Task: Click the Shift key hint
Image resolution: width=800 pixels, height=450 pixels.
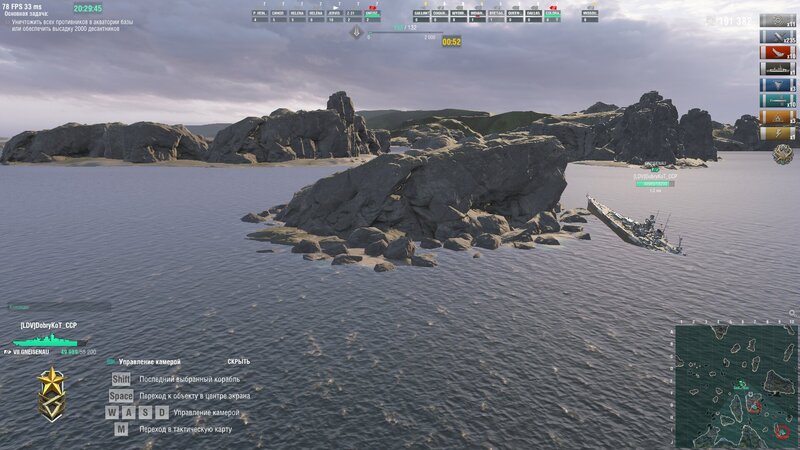Action: coord(121,379)
